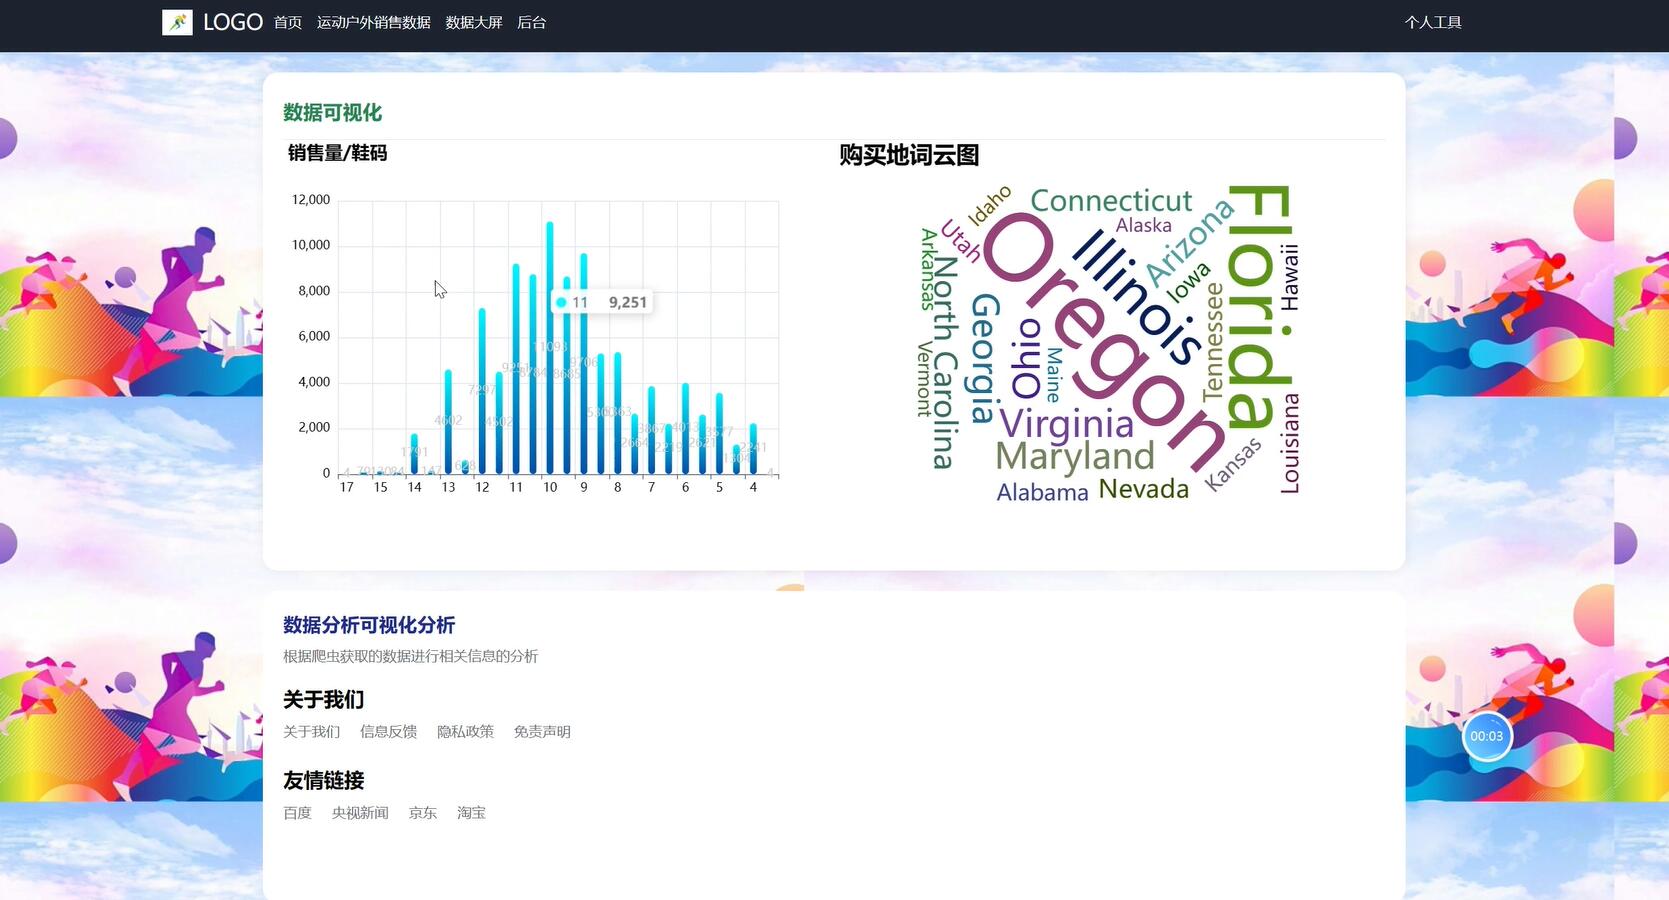Viewport: 1669px width, 900px height.
Task: Click the 免责声明 disclaimer link
Action: tap(541, 731)
